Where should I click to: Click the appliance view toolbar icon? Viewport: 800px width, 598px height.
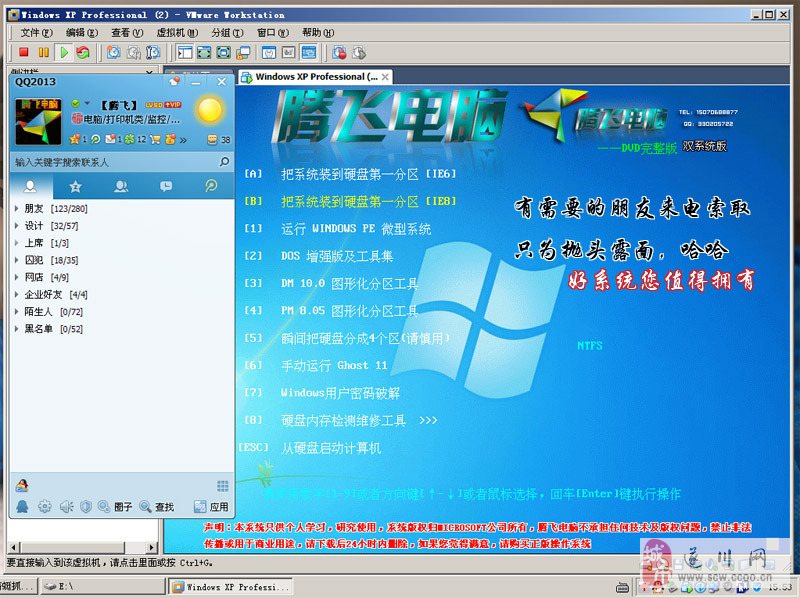[x=288, y=52]
